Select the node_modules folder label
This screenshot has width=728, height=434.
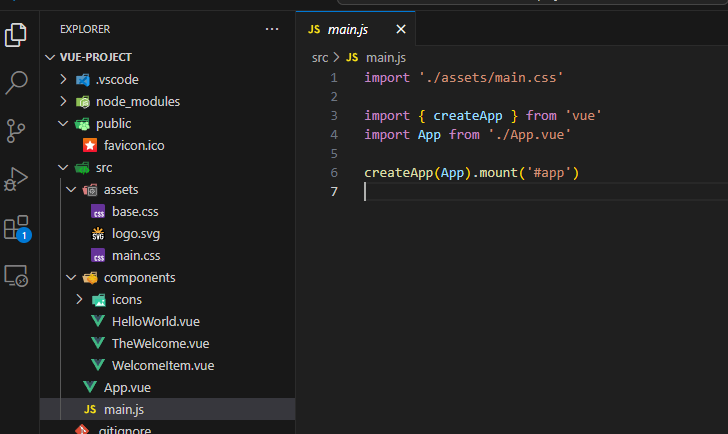(x=138, y=102)
